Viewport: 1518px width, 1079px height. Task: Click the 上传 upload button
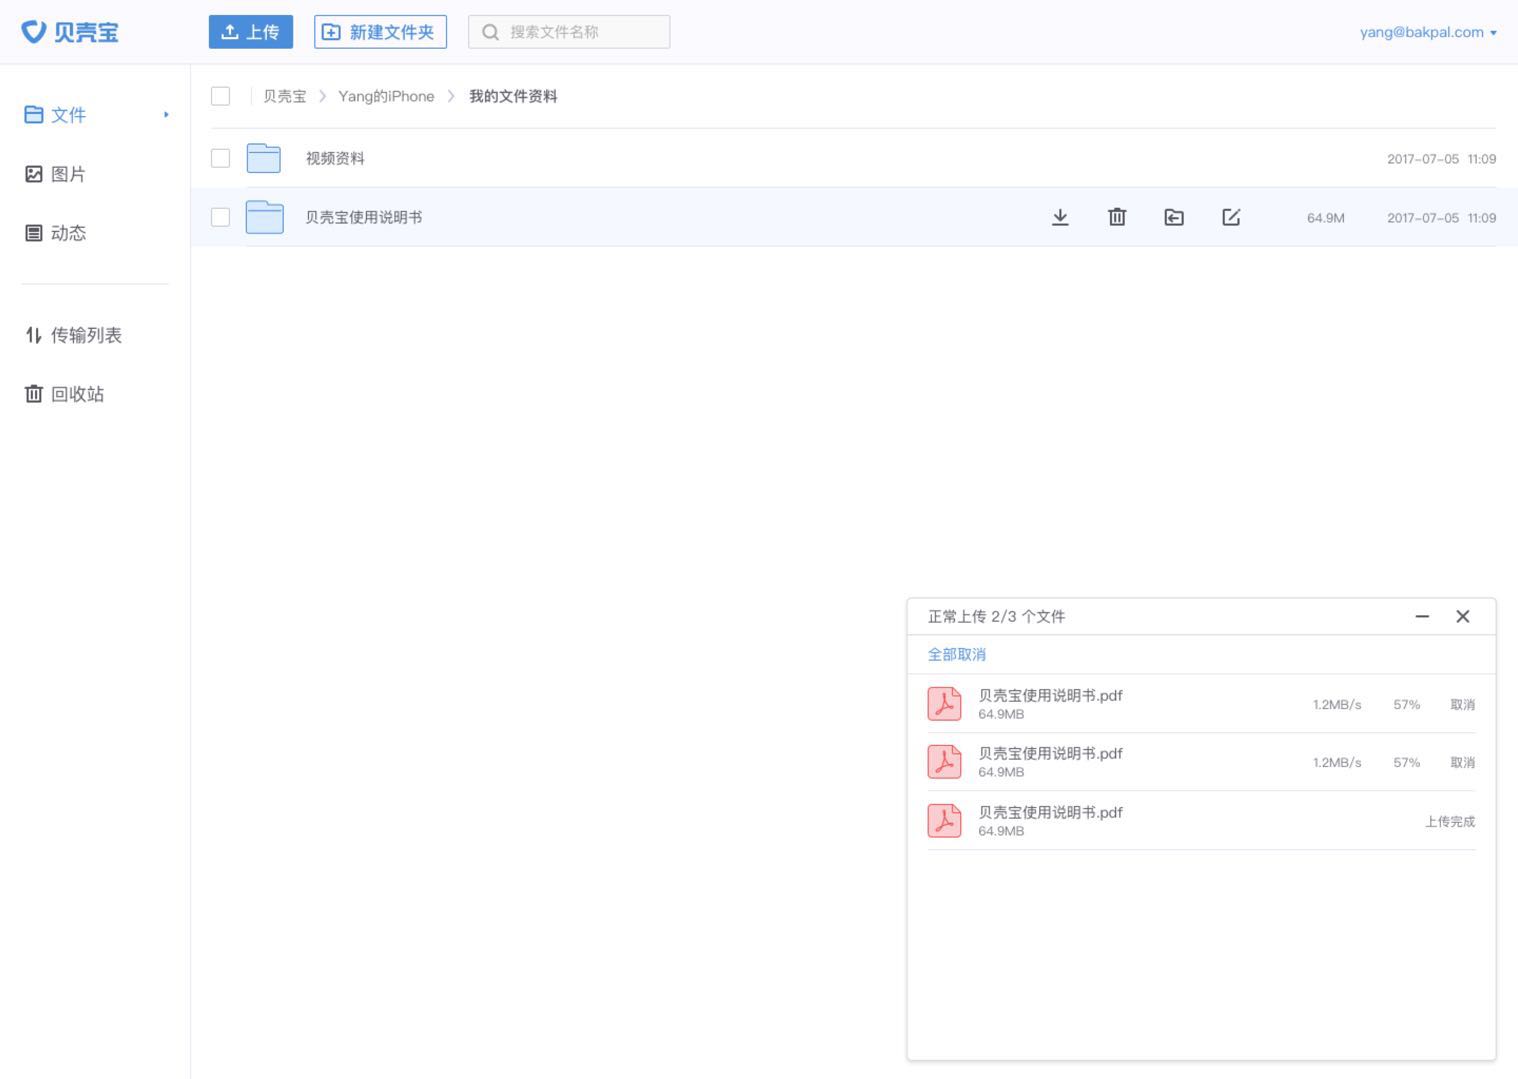pos(250,31)
